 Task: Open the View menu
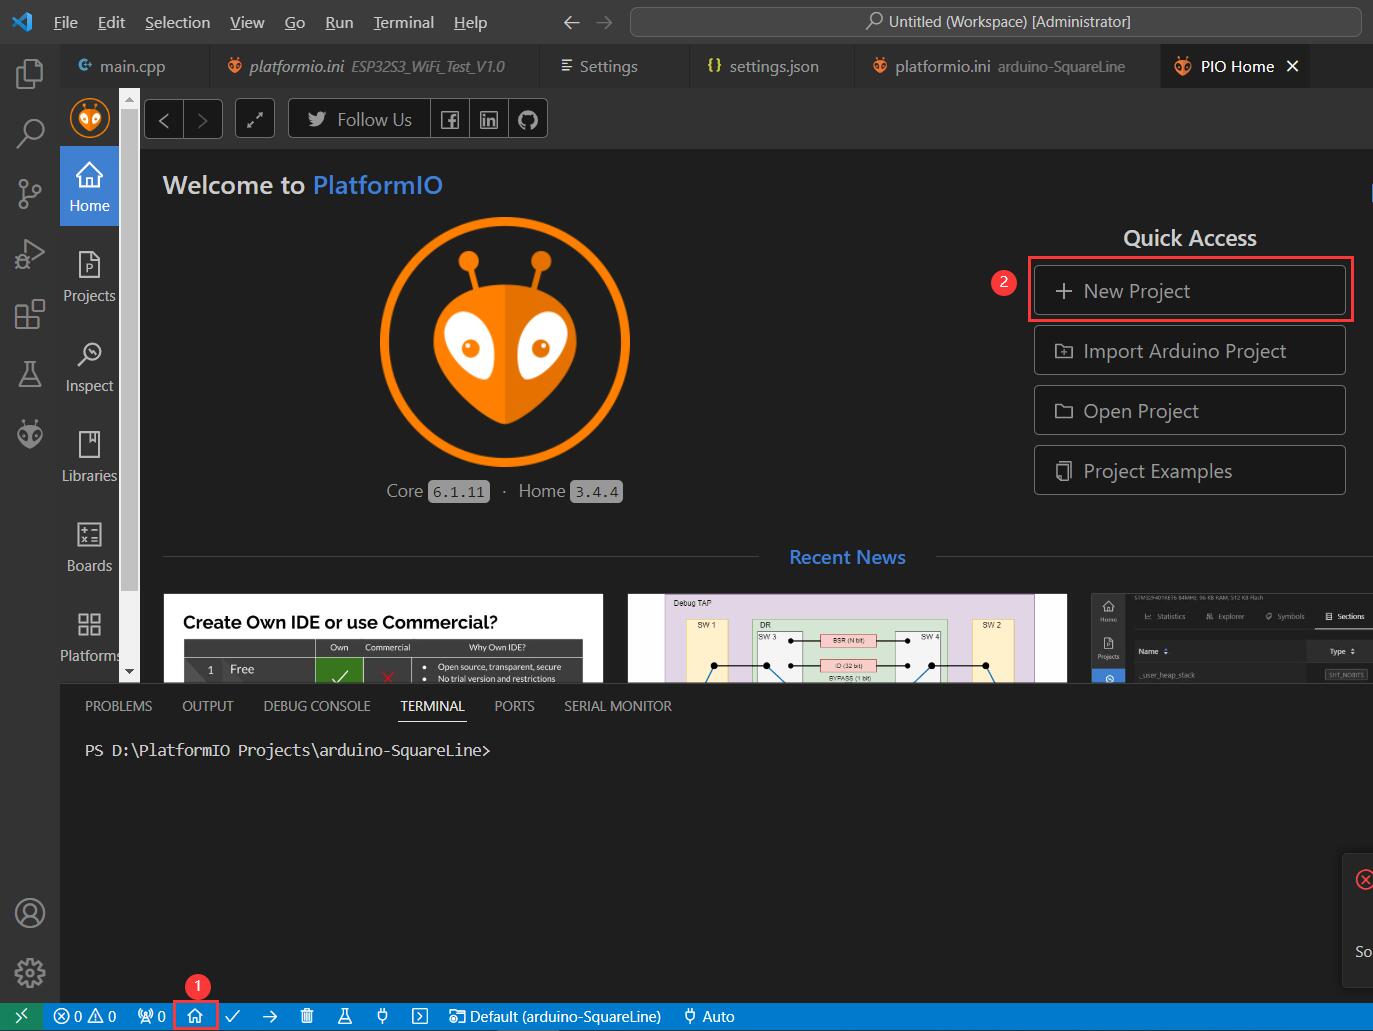(x=247, y=22)
